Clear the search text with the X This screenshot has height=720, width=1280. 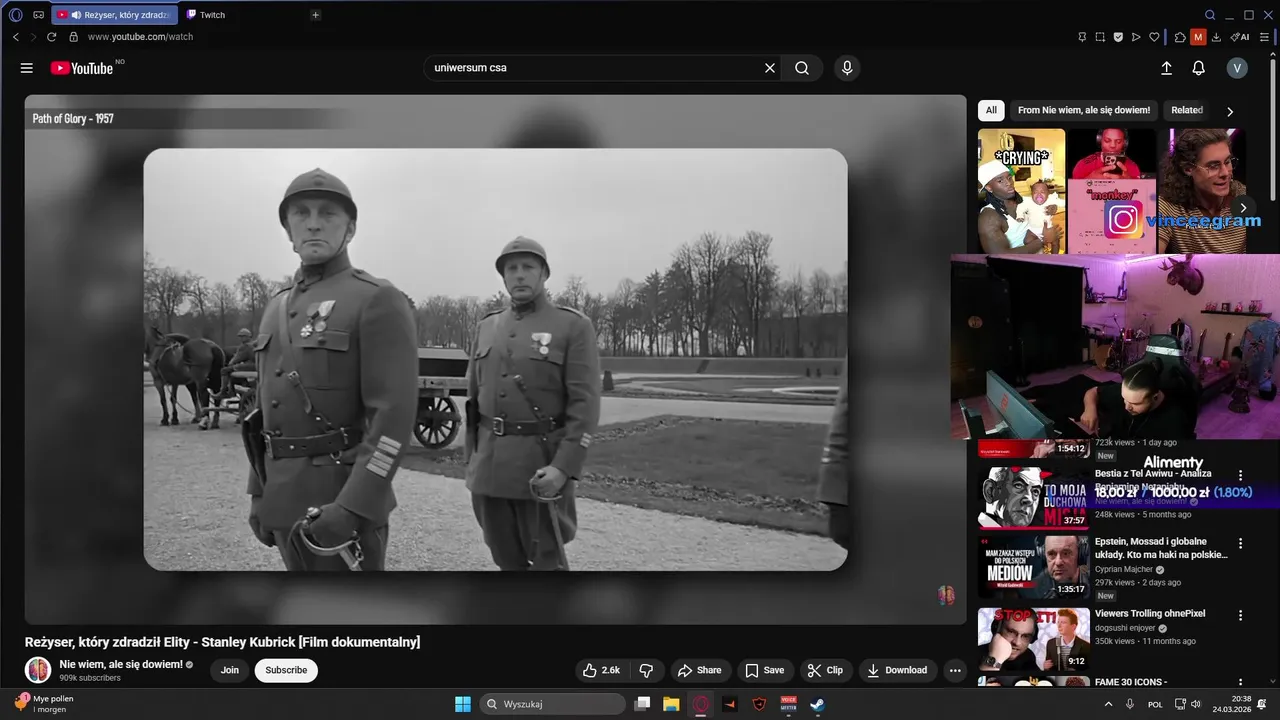pos(770,68)
